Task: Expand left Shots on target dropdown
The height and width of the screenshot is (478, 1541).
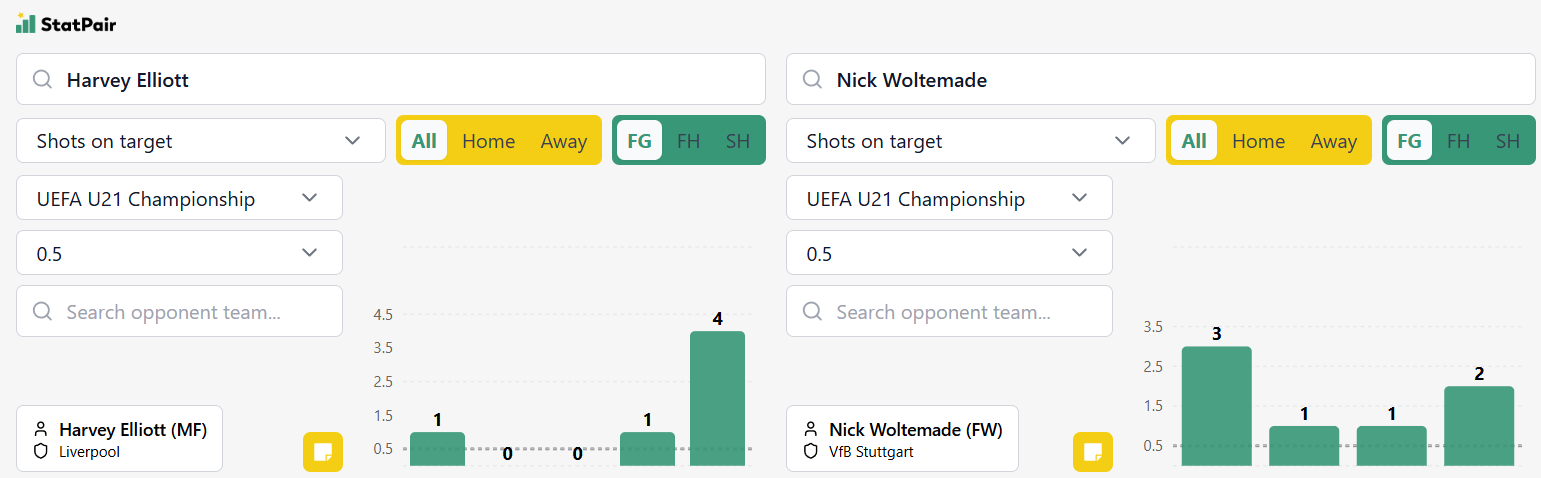Action: point(201,141)
